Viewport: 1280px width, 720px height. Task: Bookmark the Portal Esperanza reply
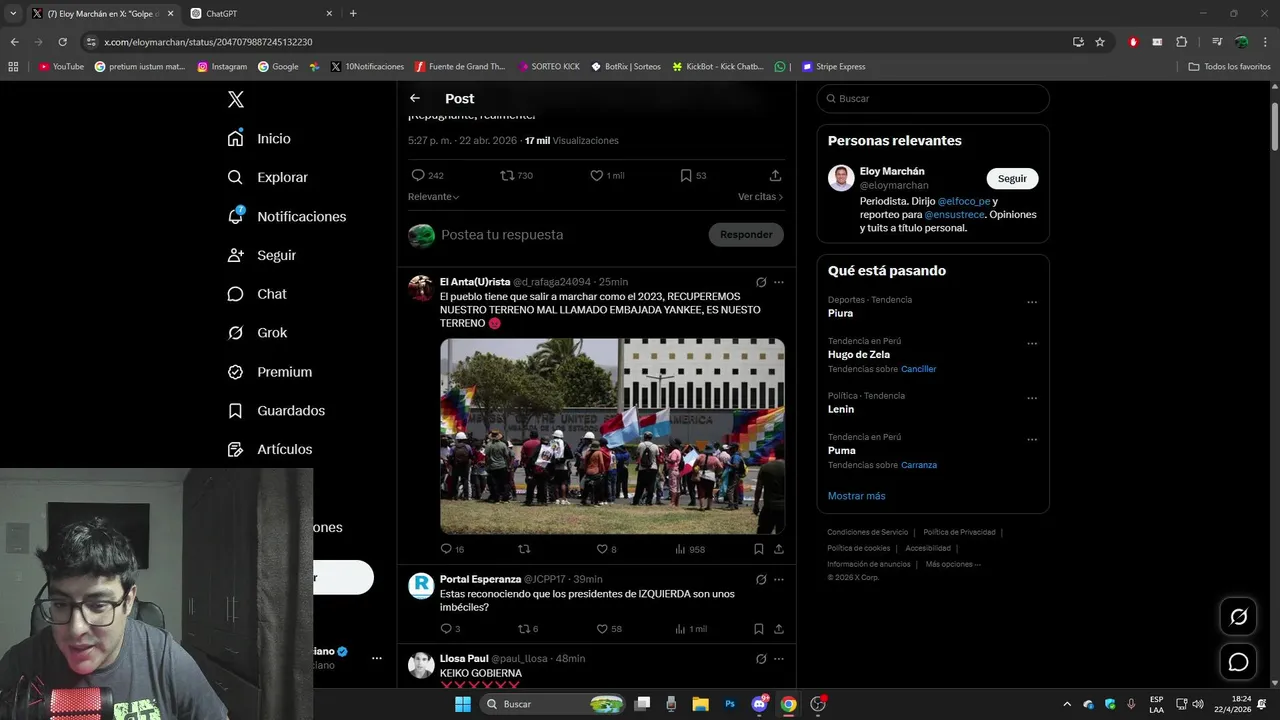point(759,629)
